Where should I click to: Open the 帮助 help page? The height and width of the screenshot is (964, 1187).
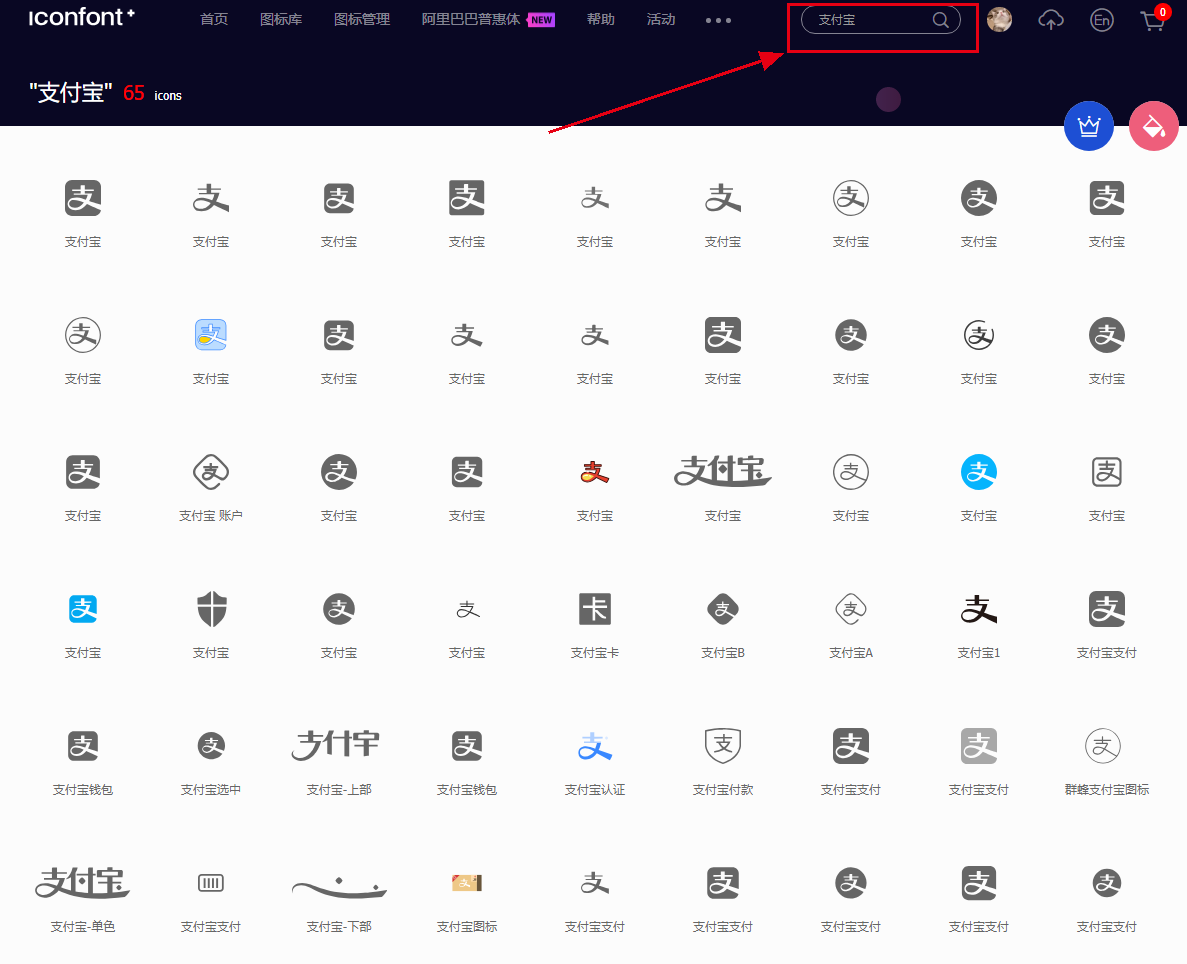tap(600, 18)
